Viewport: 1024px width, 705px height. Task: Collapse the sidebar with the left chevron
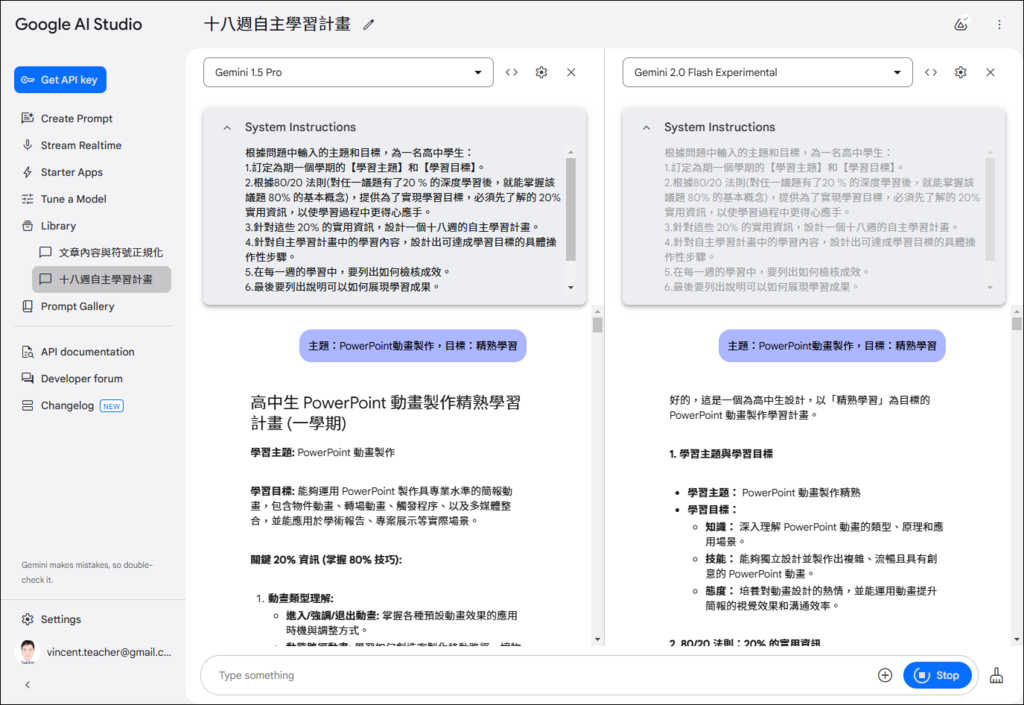[27, 685]
